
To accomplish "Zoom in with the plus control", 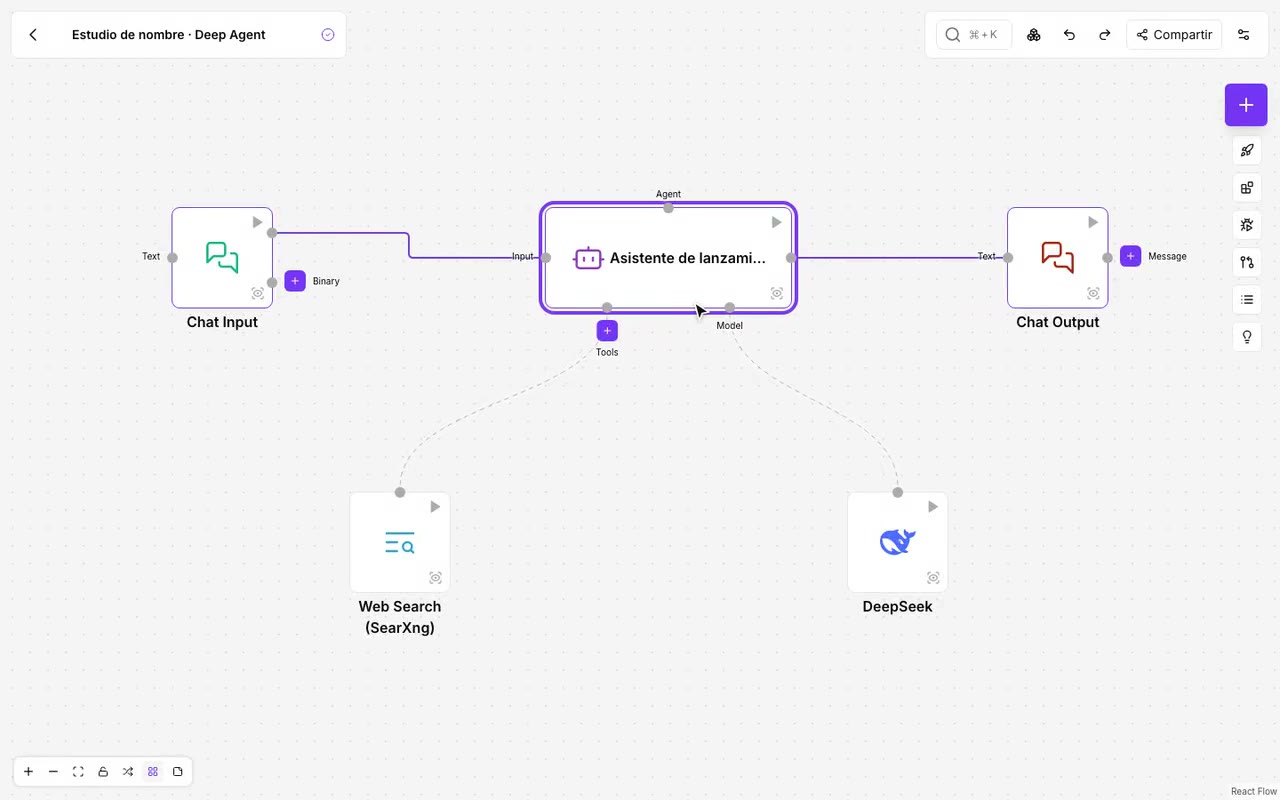I will 28,772.
